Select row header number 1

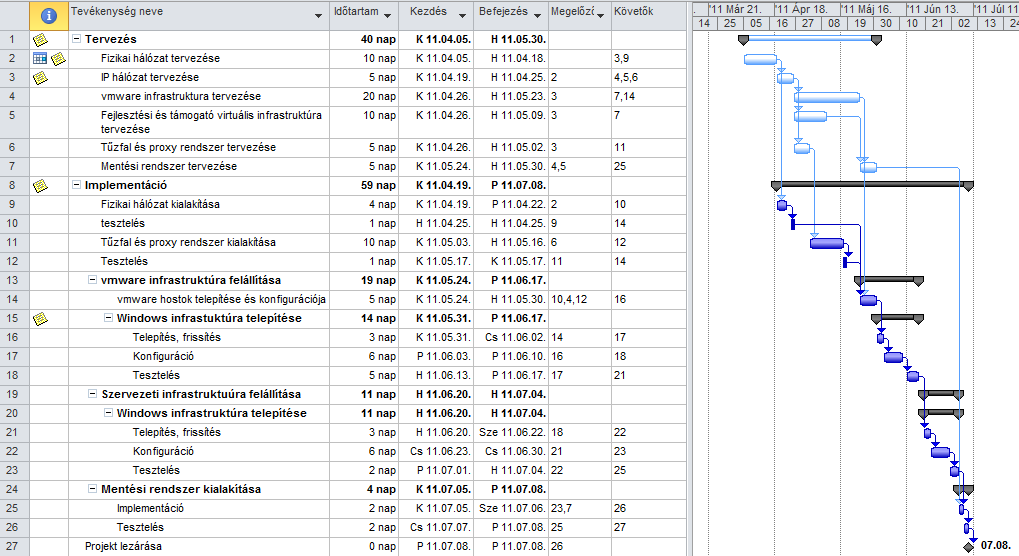tap(12, 39)
